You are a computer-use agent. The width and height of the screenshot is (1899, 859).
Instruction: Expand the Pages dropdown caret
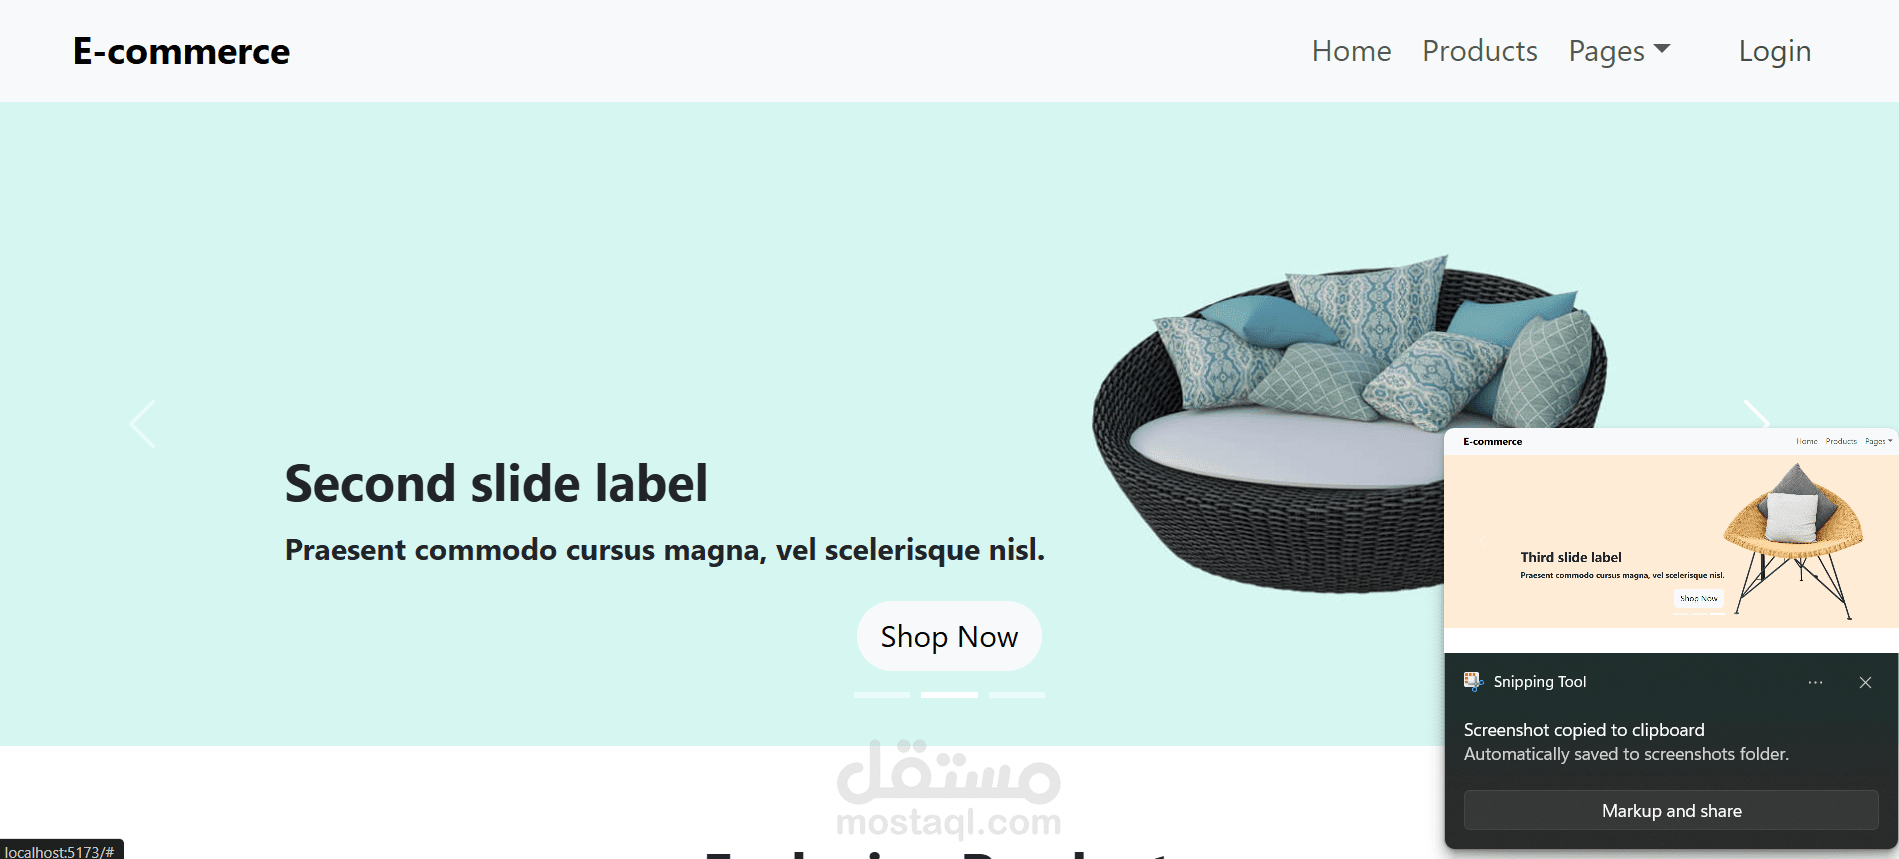pos(1662,48)
